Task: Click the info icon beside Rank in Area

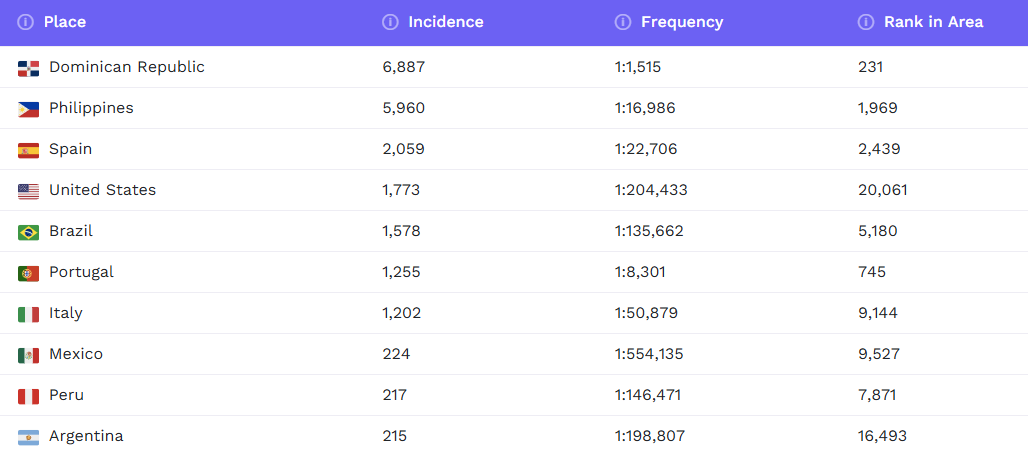Action: 866,22
